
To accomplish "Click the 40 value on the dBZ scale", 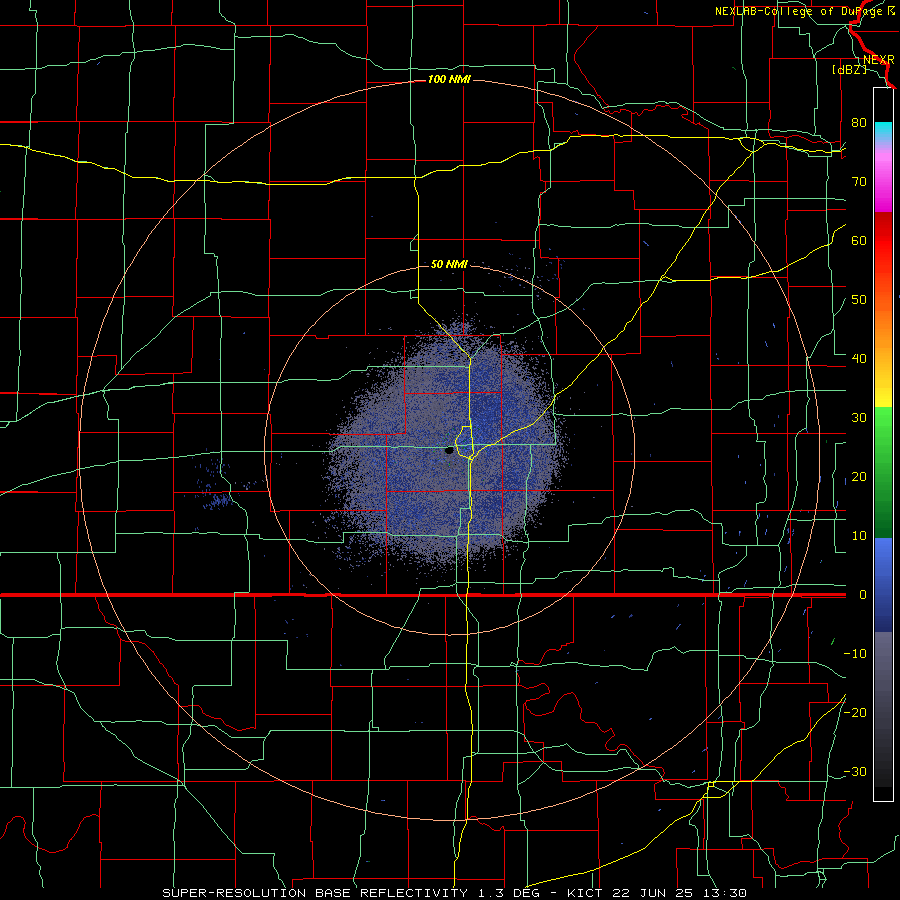I will (859, 358).
